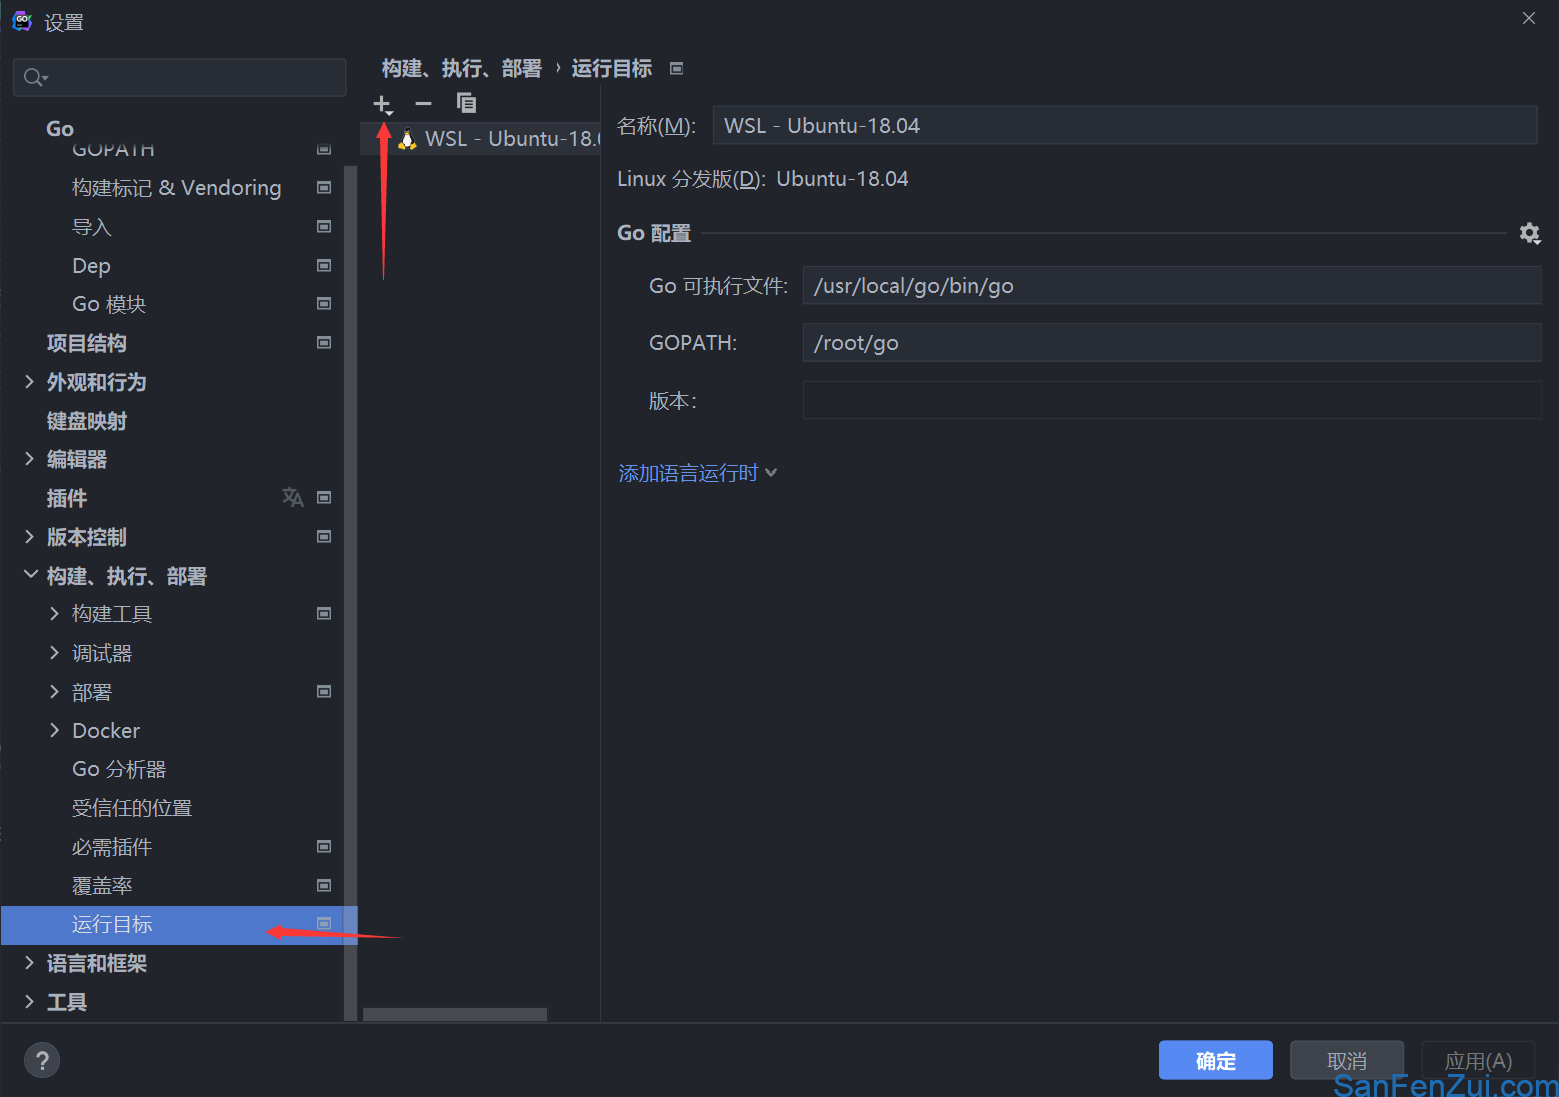Click the 取消 button
The width and height of the screenshot is (1559, 1097).
click(1346, 1060)
